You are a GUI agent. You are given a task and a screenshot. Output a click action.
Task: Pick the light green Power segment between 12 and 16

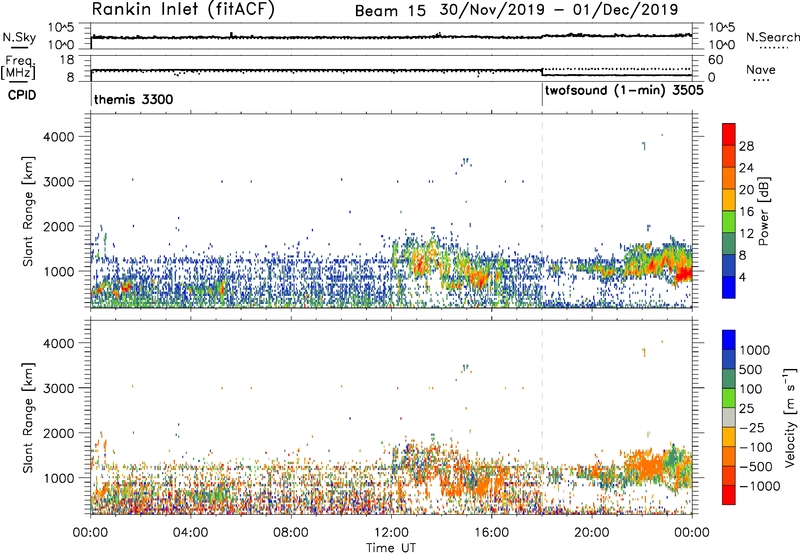(729, 221)
